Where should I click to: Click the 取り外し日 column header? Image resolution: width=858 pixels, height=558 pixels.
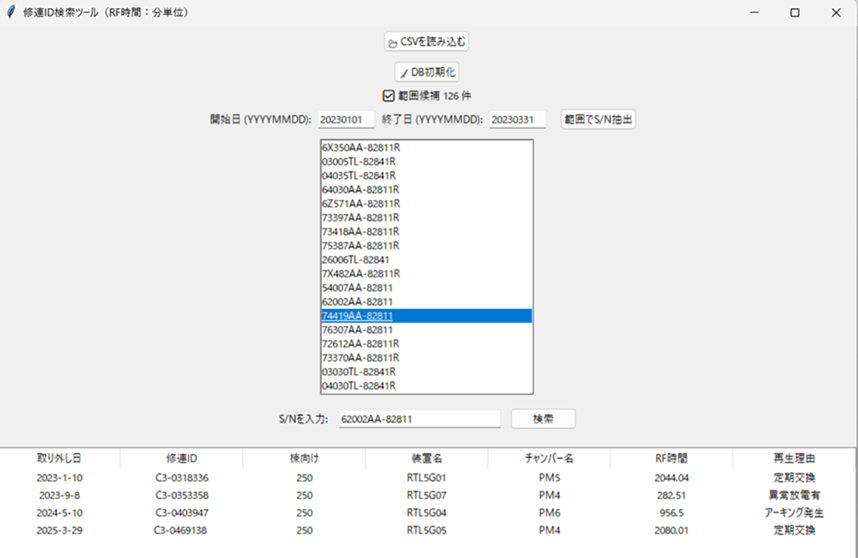59,458
